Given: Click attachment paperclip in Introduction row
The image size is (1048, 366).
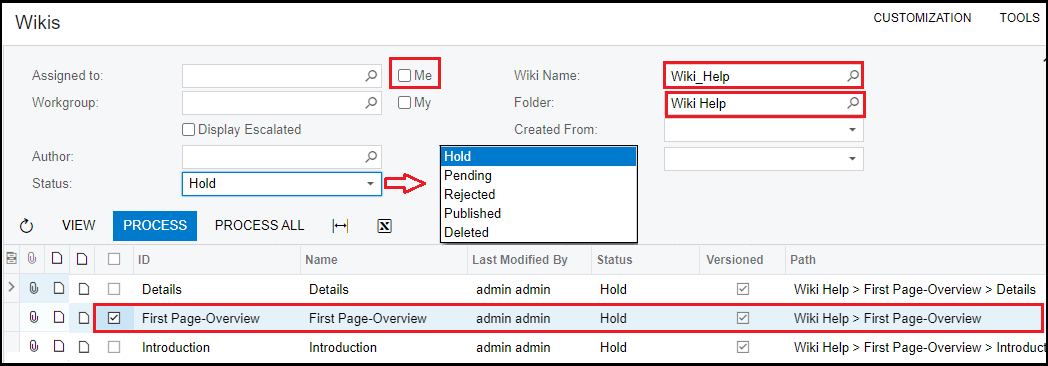Looking at the screenshot, I should 33,347.
